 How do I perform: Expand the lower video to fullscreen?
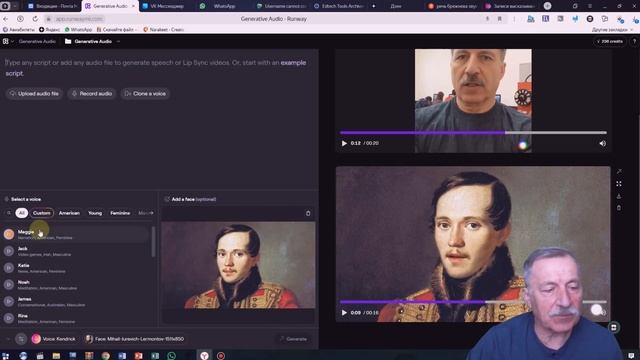point(619,184)
